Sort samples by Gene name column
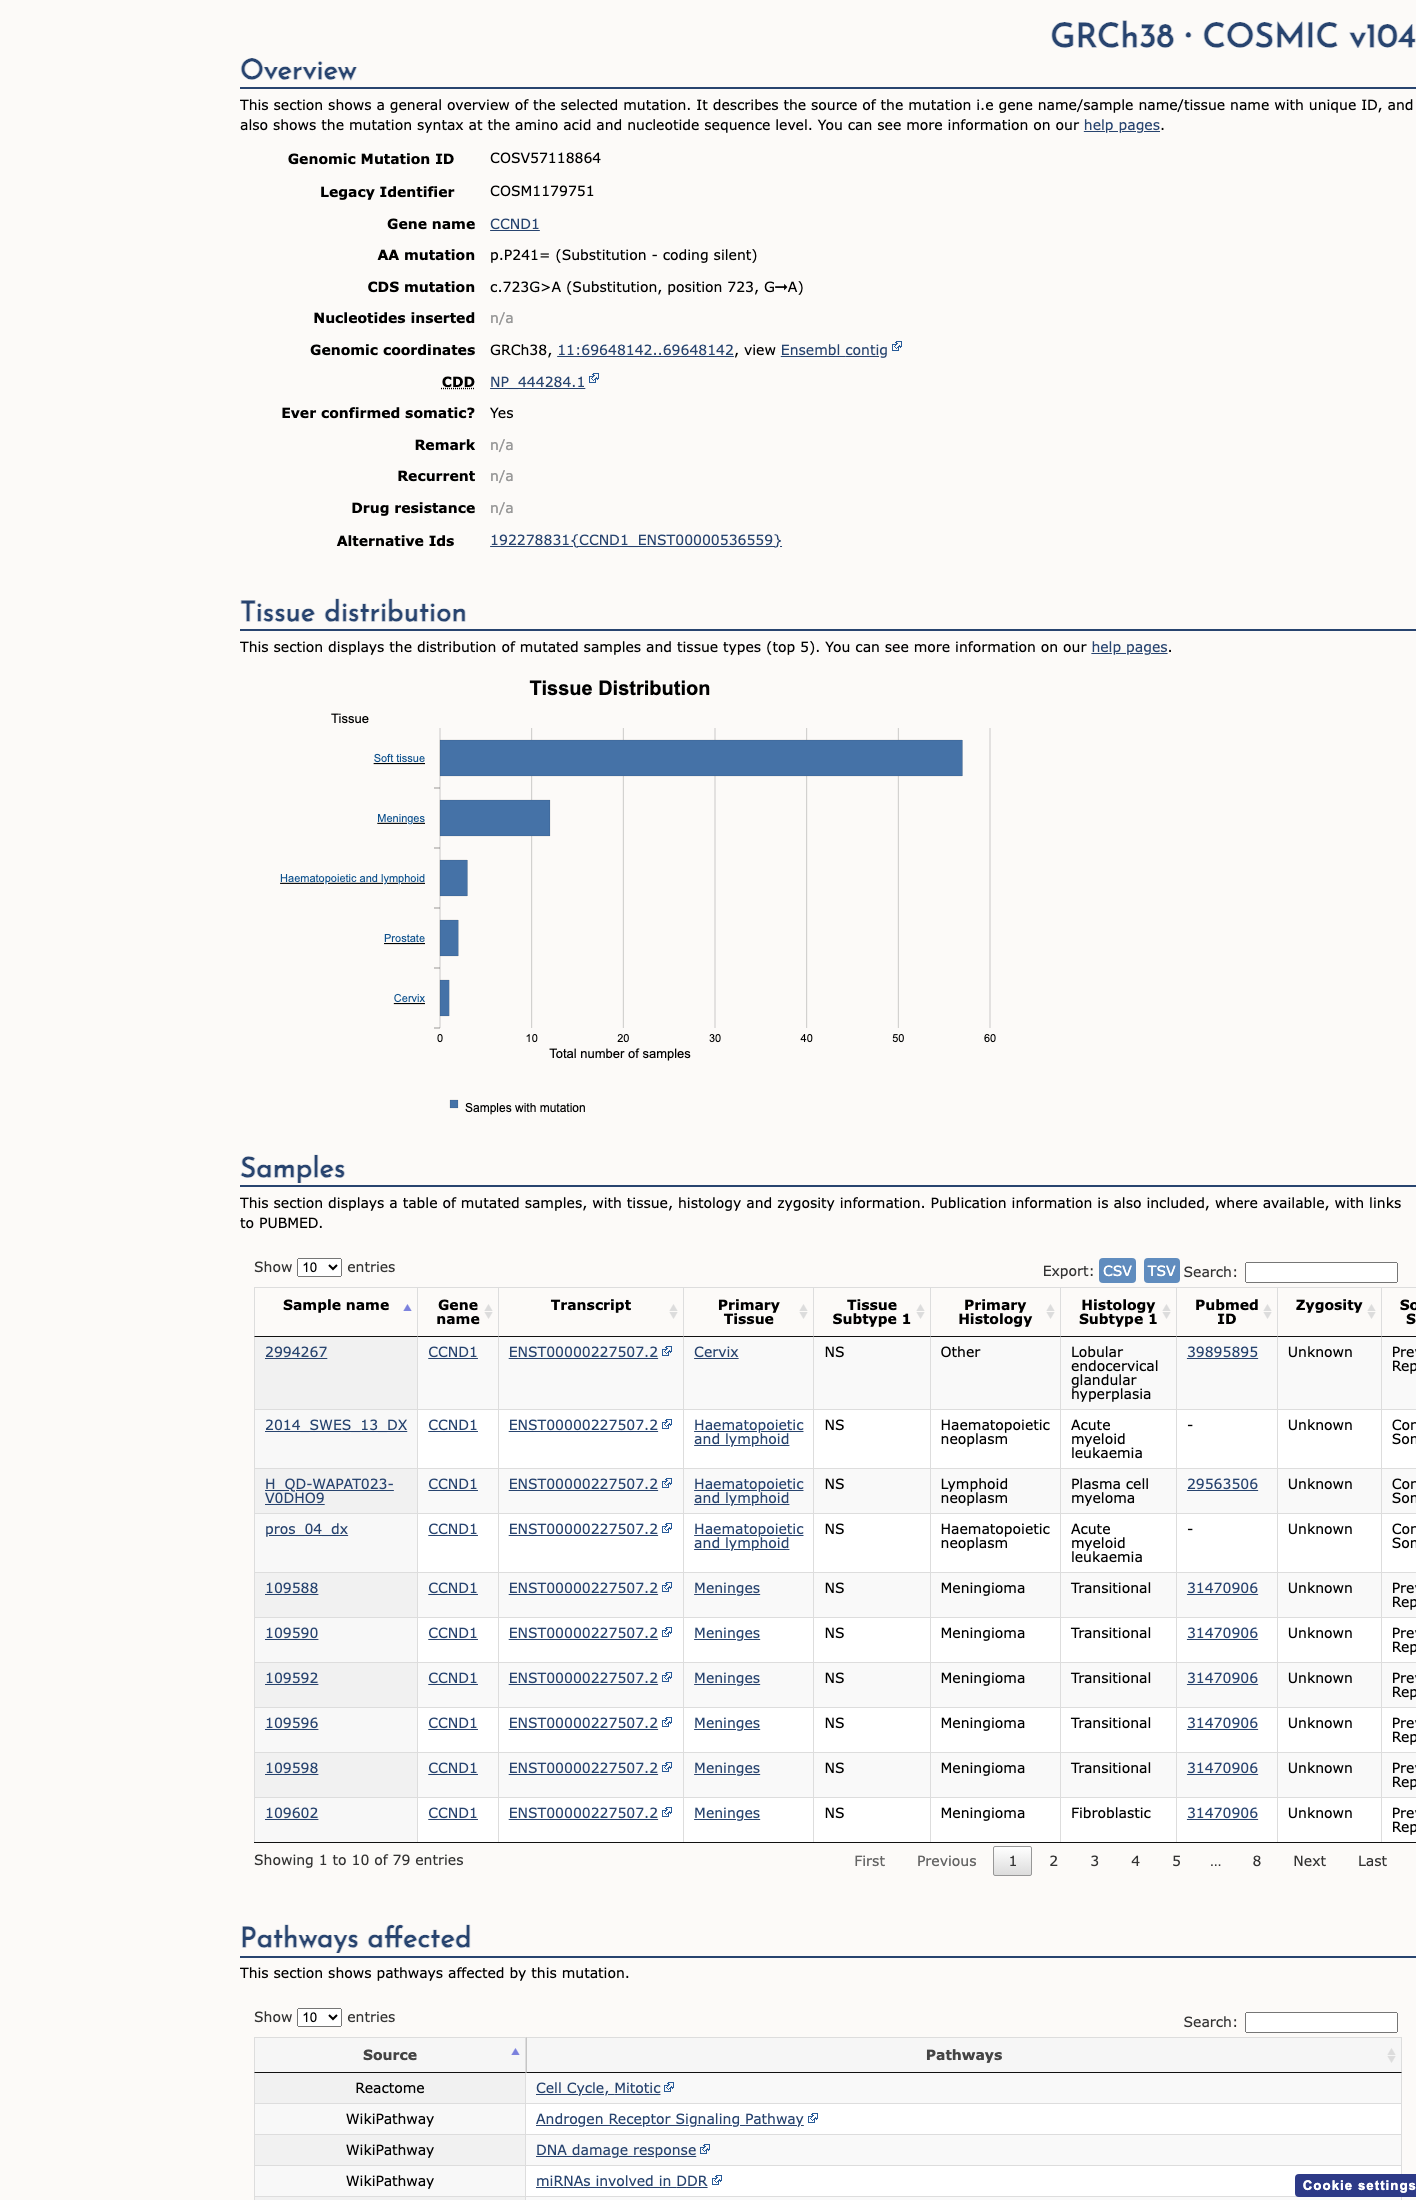This screenshot has height=2200, width=1416. point(458,1312)
